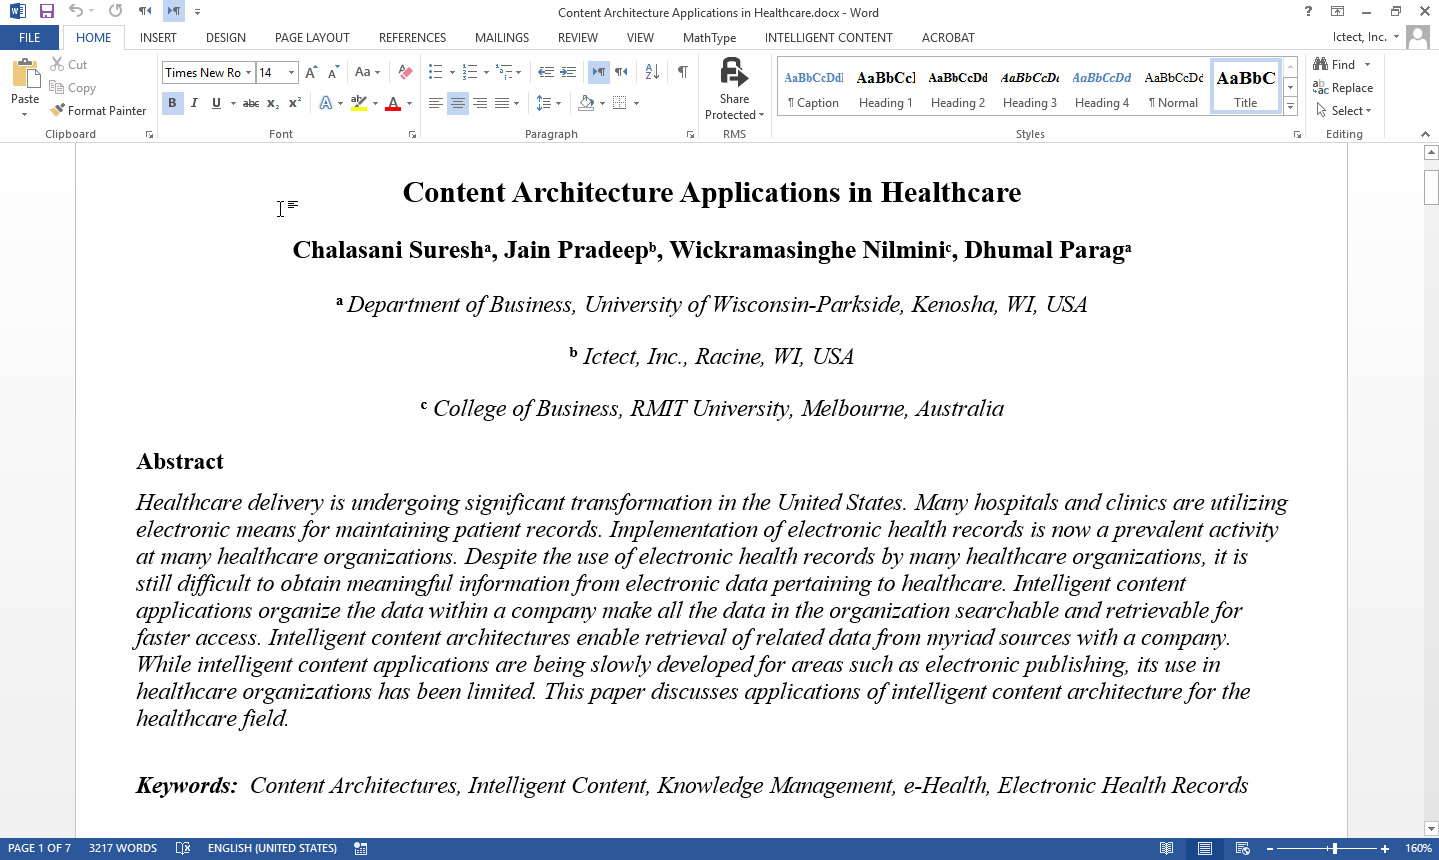
Task: Clear all formatting eraser icon
Action: point(405,73)
